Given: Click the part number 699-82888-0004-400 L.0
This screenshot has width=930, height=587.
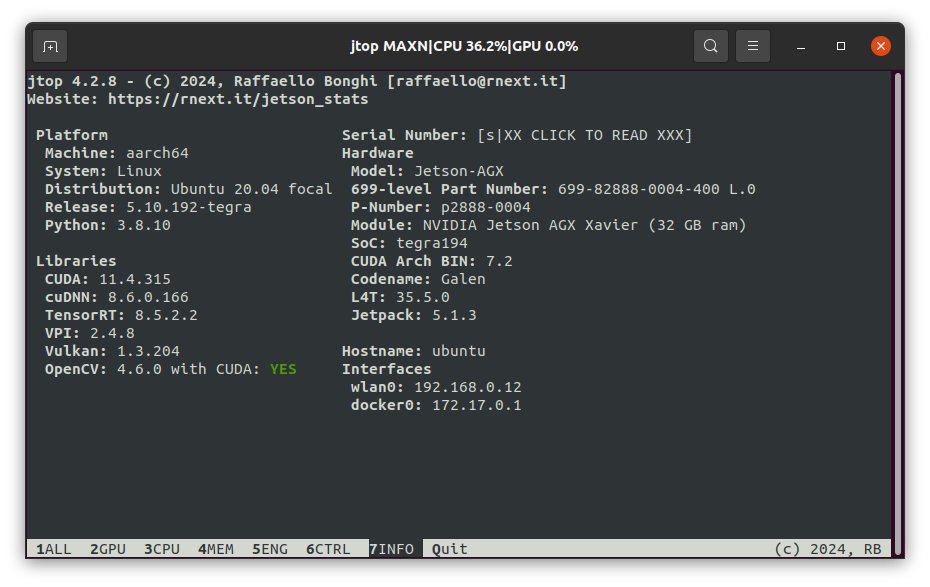Looking at the screenshot, I should (x=657, y=189).
